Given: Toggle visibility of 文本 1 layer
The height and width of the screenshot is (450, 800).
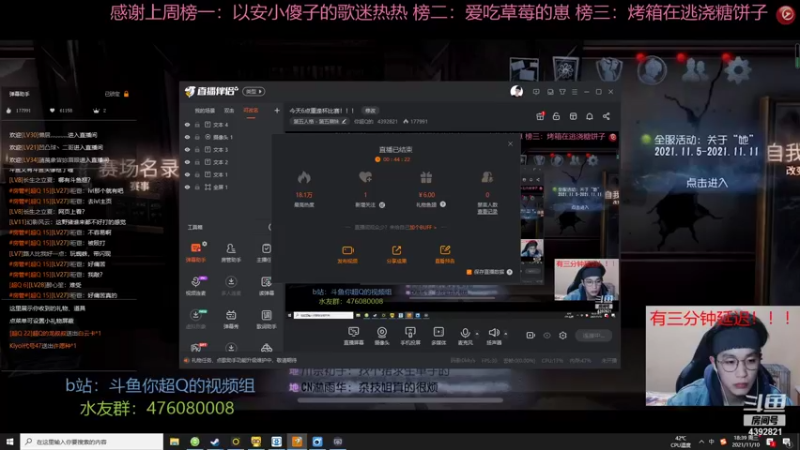Looking at the screenshot, I should click(187, 174).
